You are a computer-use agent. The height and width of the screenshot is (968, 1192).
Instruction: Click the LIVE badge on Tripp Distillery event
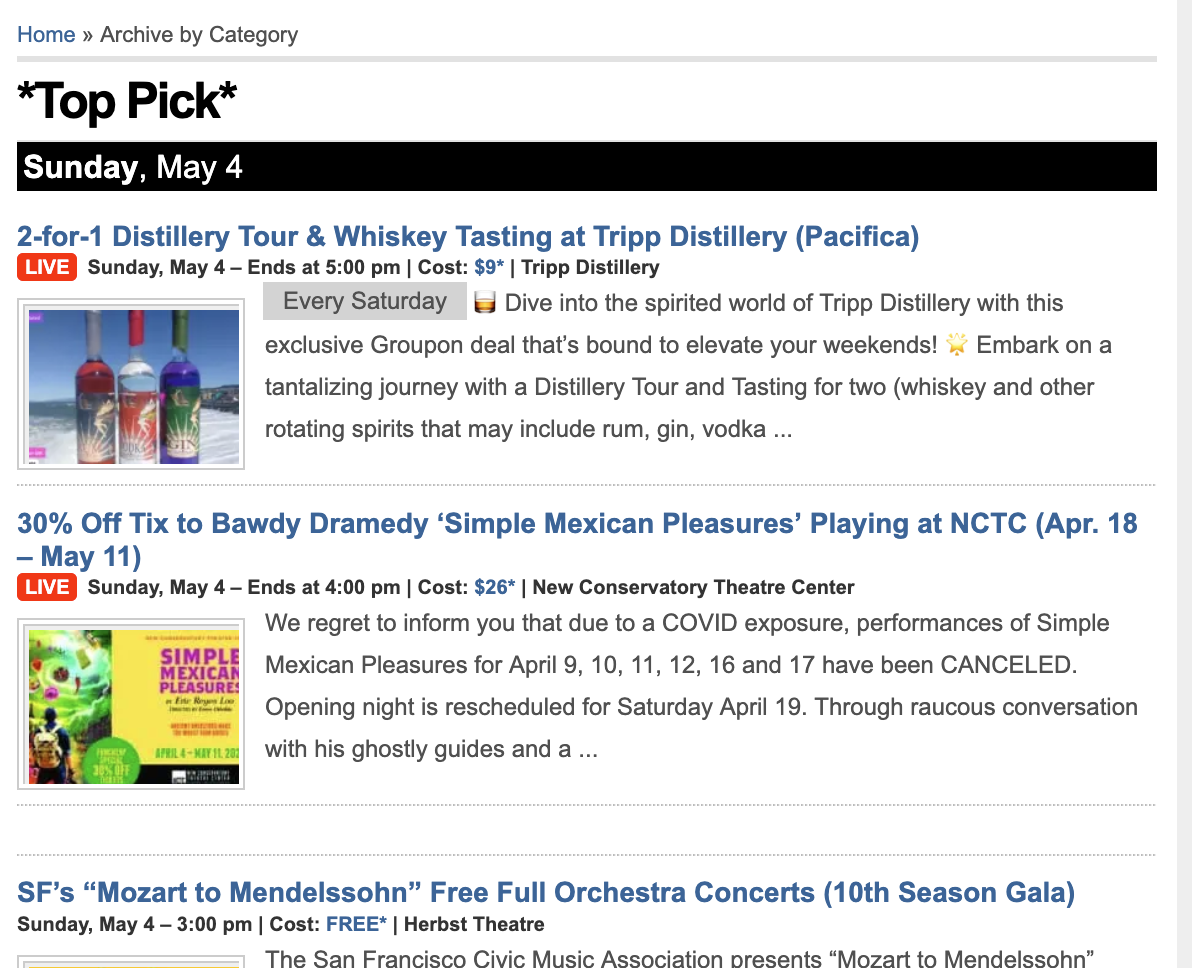click(x=47, y=268)
